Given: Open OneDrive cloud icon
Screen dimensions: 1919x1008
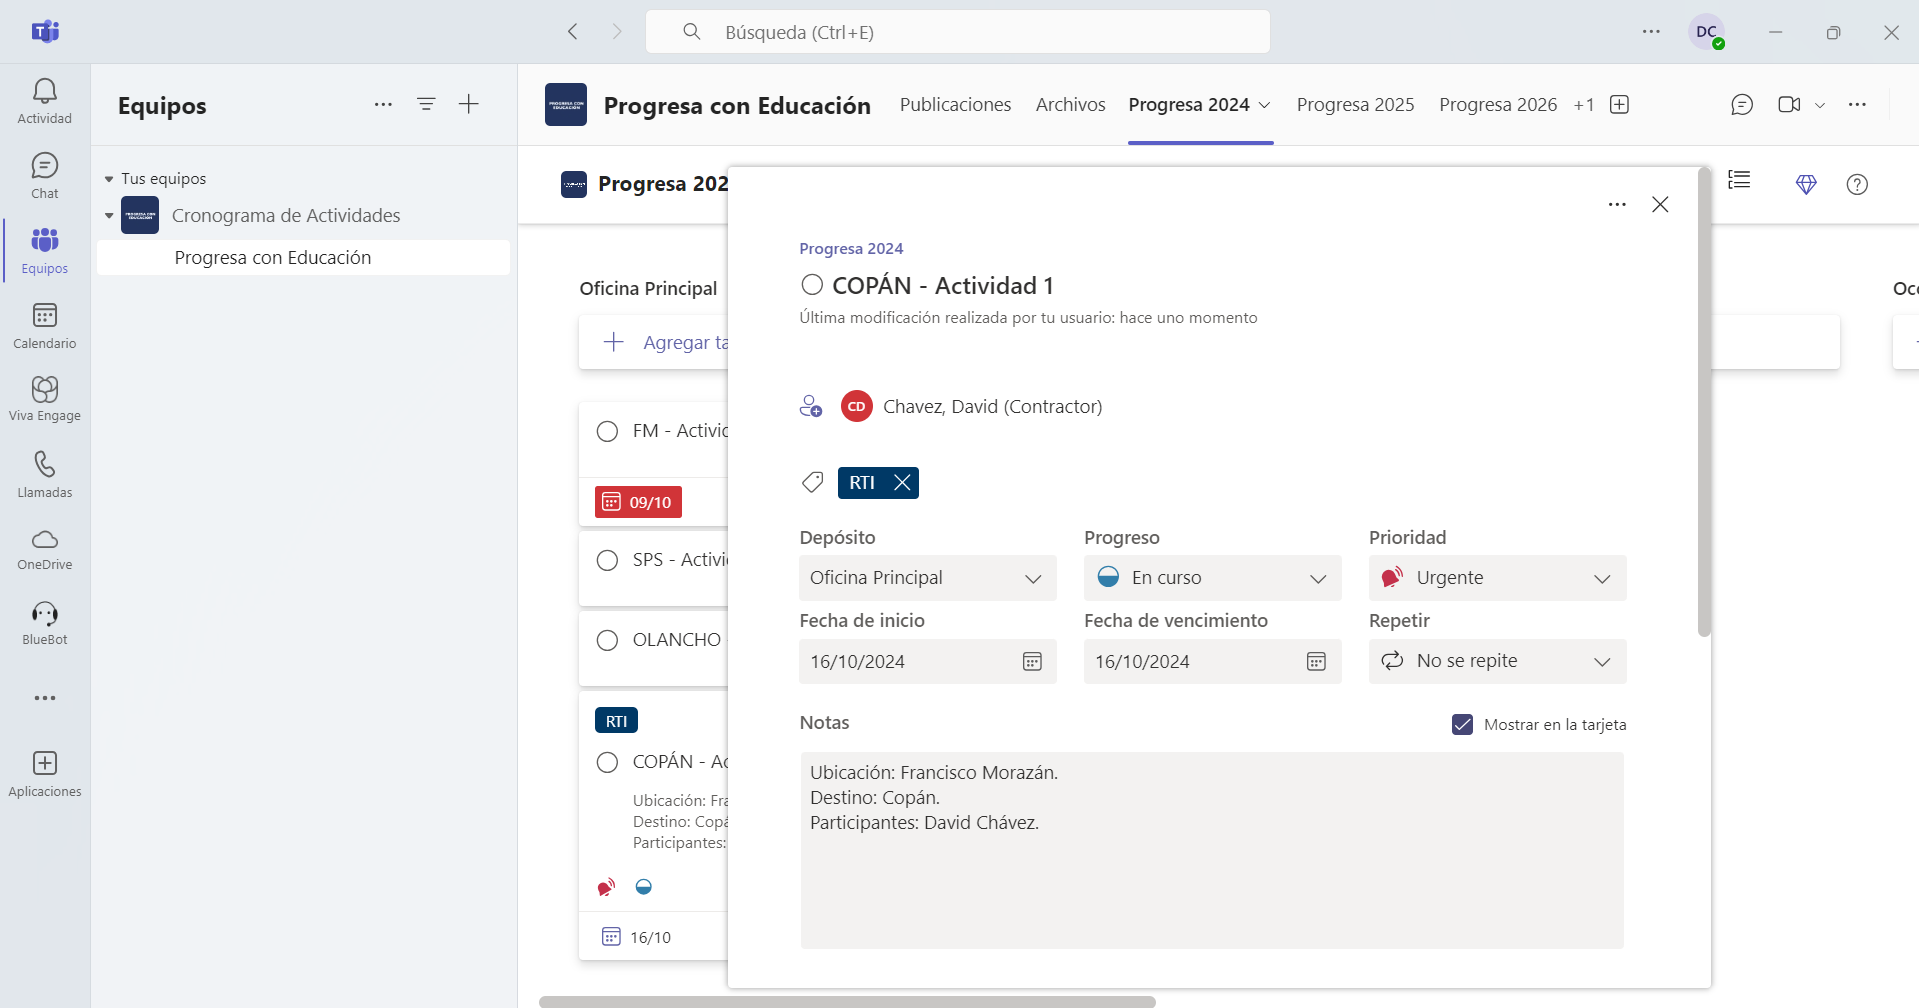Looking at the screenshot, I should (x=45, y=549).
